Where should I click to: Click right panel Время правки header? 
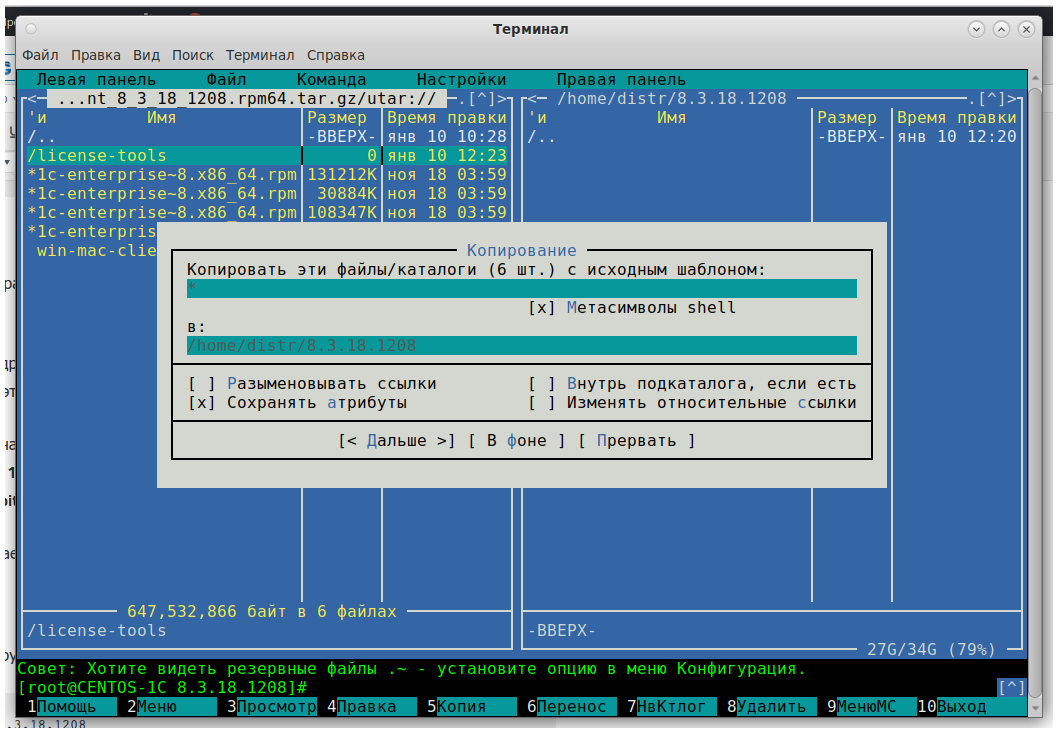(956, 118)
